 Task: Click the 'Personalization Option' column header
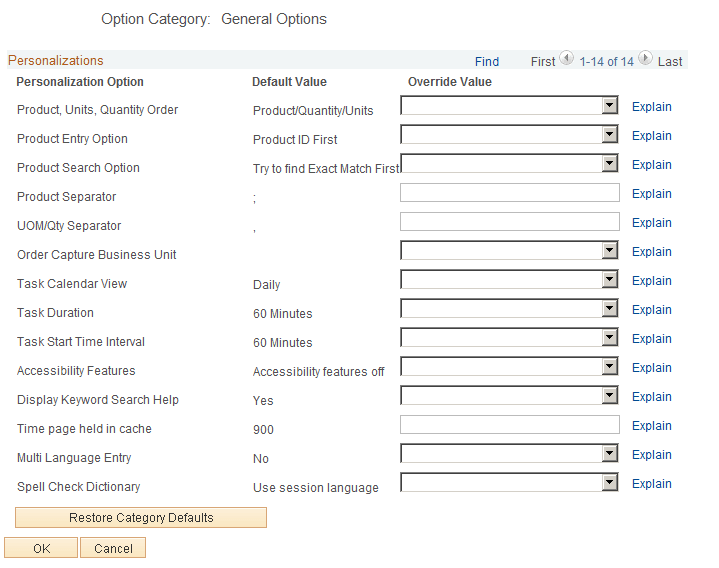pyautogui.click(x=80, y=82)
